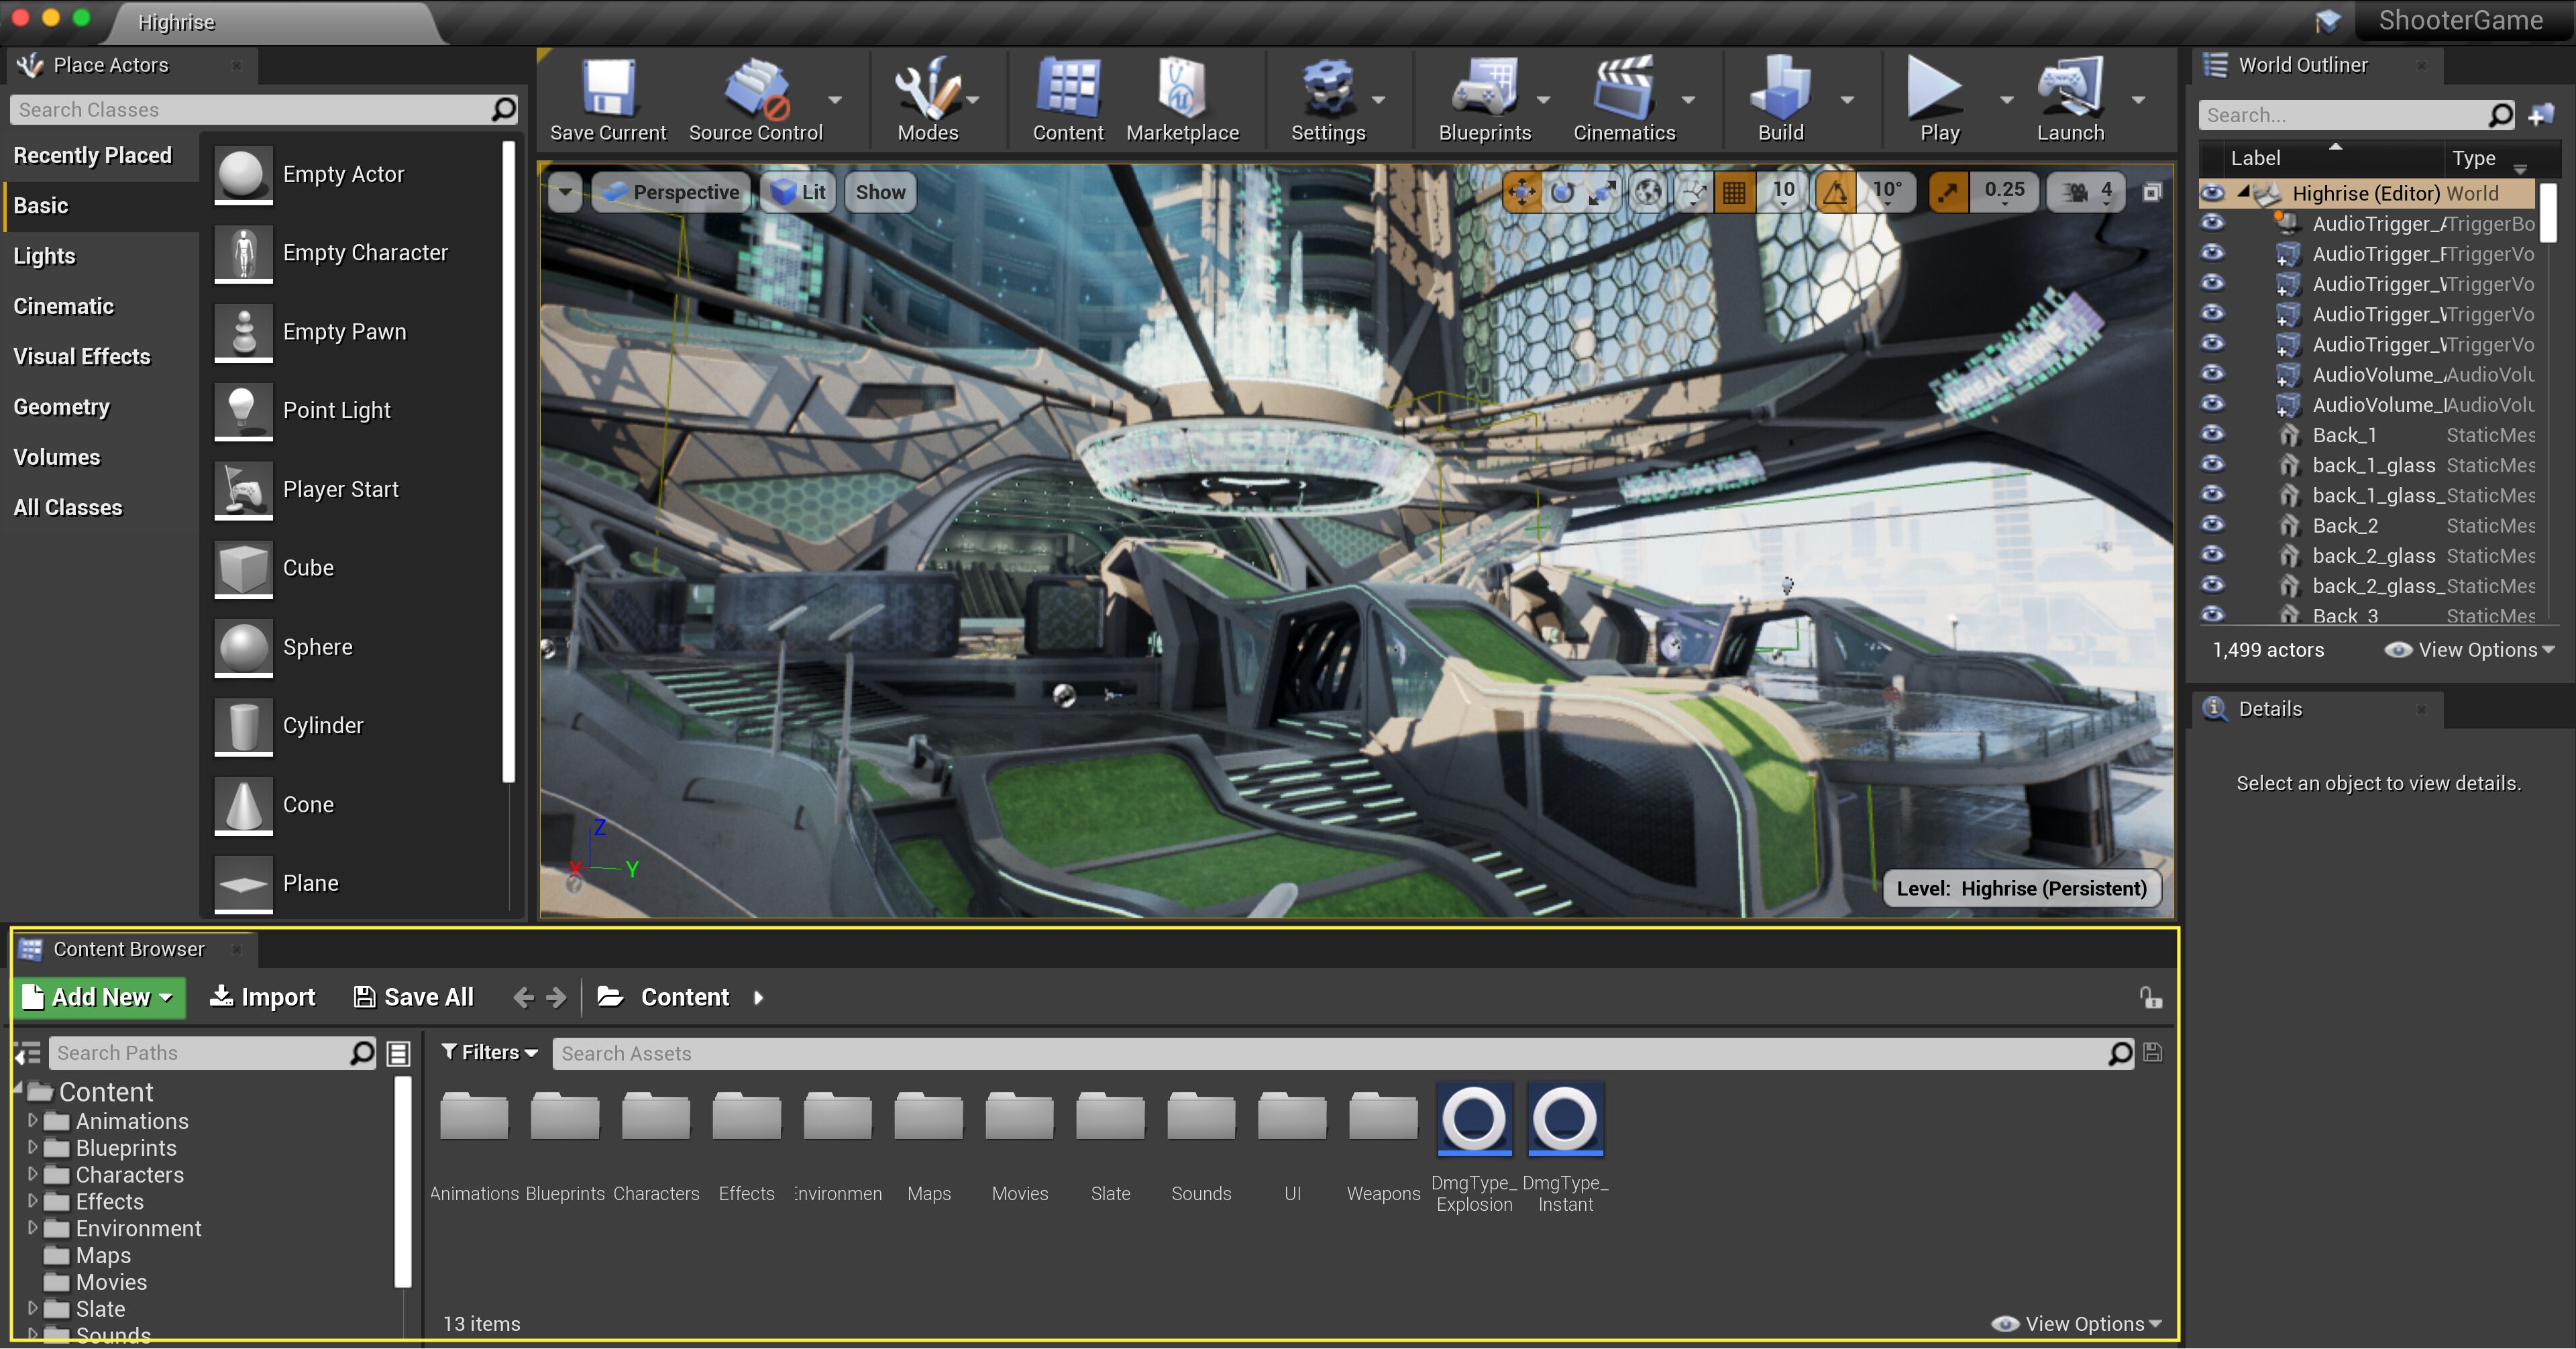Click the Place Actors list scrollbar
Image resolution: width=2576 pixels, height=1349 pixels.
[x=509, y=460]
